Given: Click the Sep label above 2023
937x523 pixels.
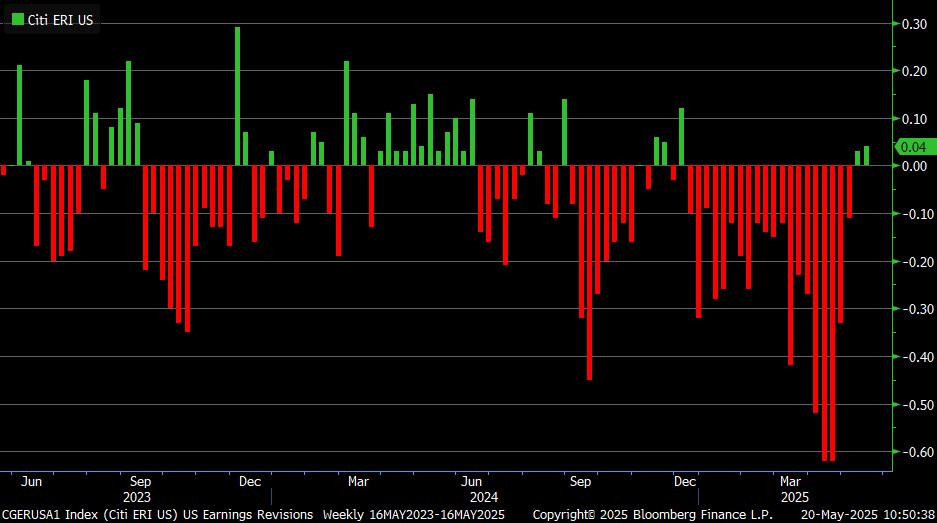Looking at the screenshot, I should [140, 481].
